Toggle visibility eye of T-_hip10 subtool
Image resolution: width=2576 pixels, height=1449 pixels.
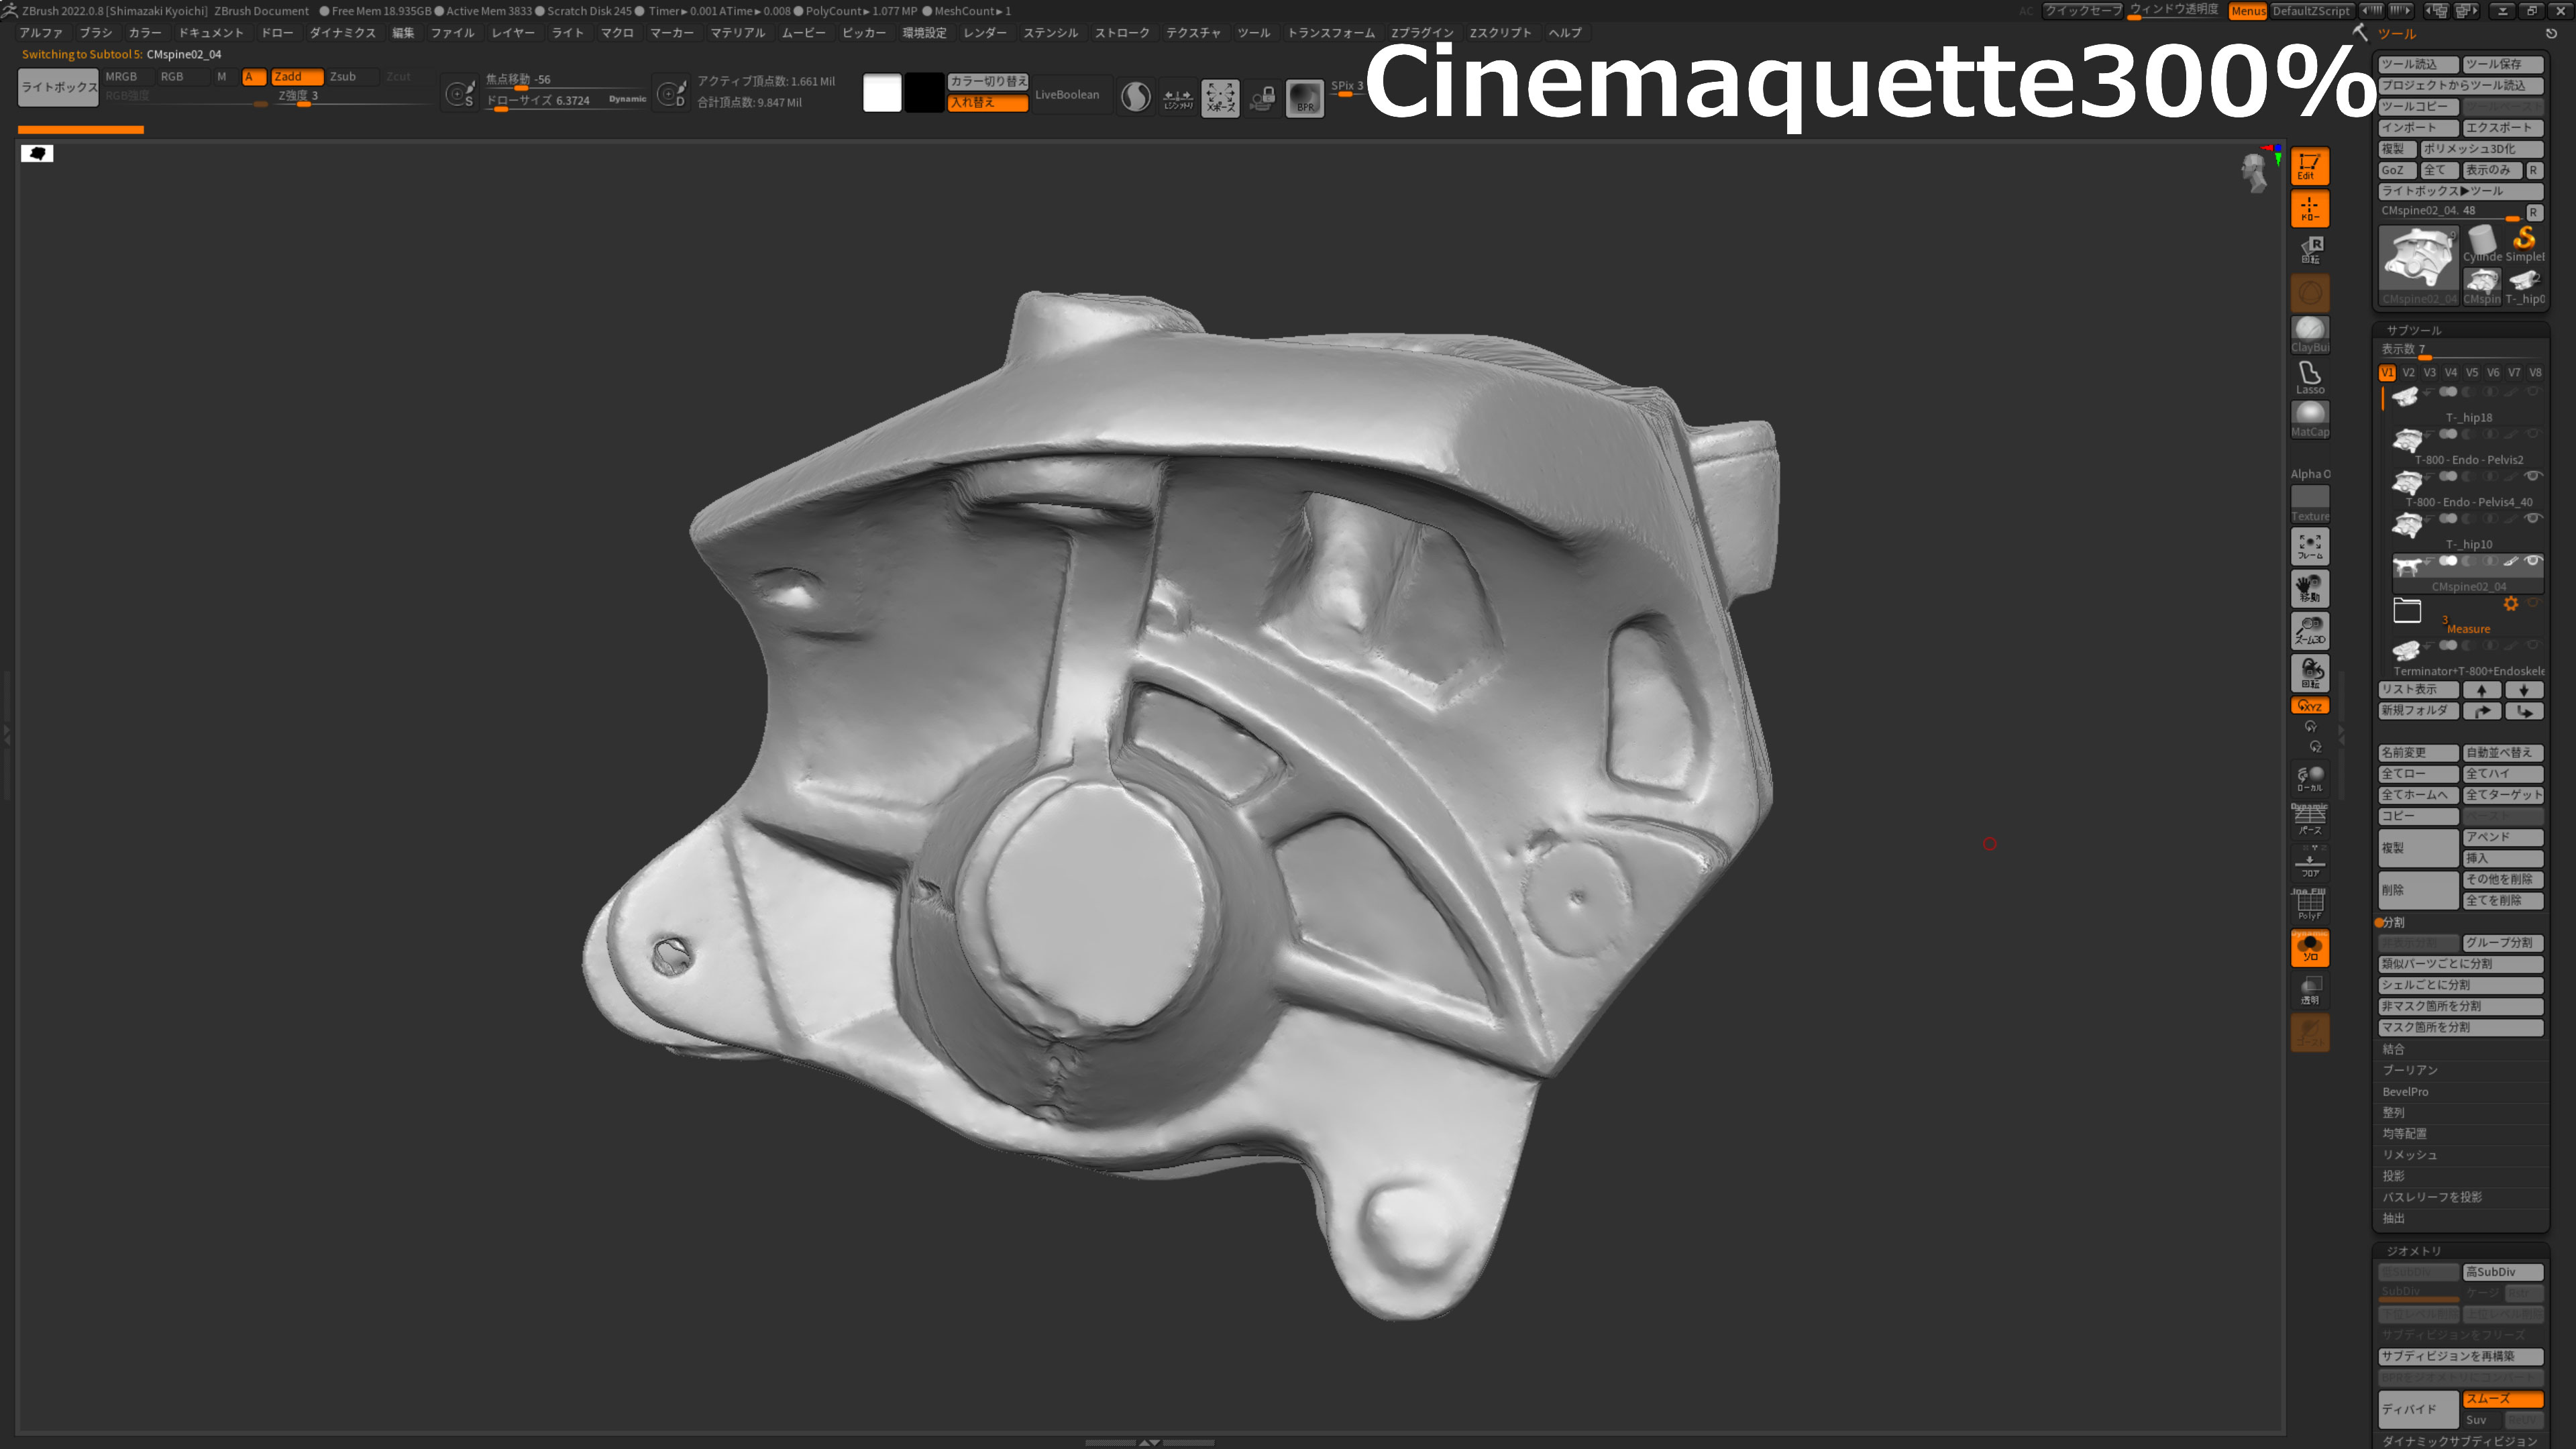[x=2532, y=518]
